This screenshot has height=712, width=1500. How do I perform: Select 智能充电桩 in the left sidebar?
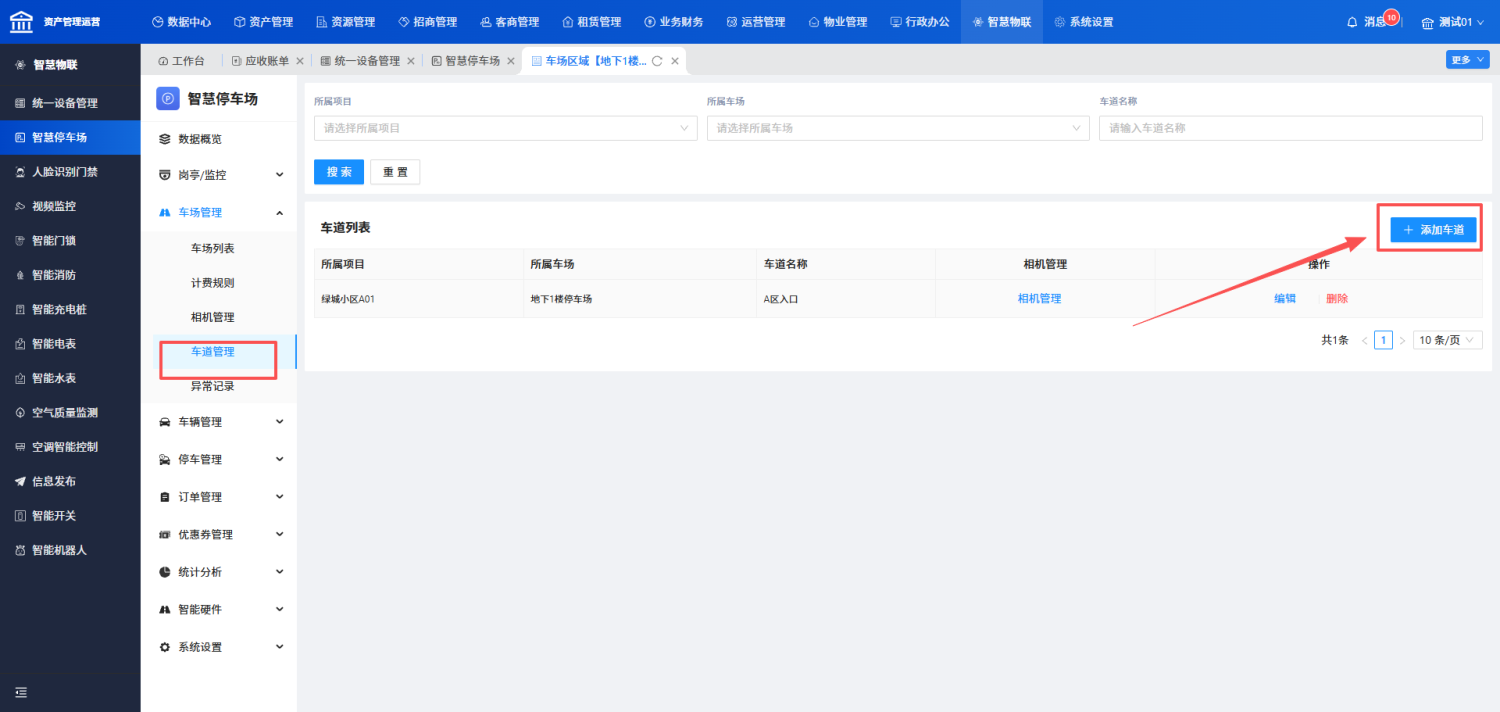[x=70, y=310]
